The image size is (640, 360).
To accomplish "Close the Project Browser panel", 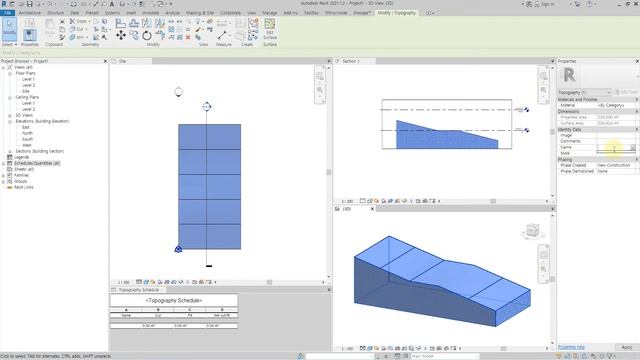I will tap(105, 61).
